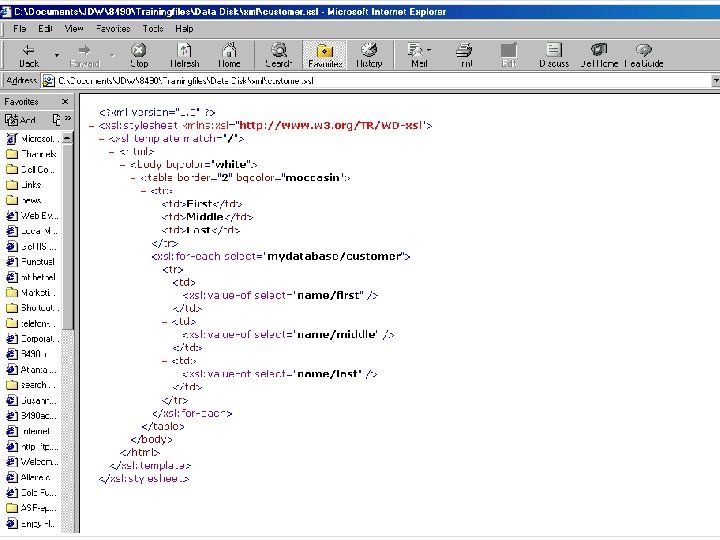Viewport: 720px width, 540px height.
Task: Open the 8490ec... favorite
Action: point(32,416)
